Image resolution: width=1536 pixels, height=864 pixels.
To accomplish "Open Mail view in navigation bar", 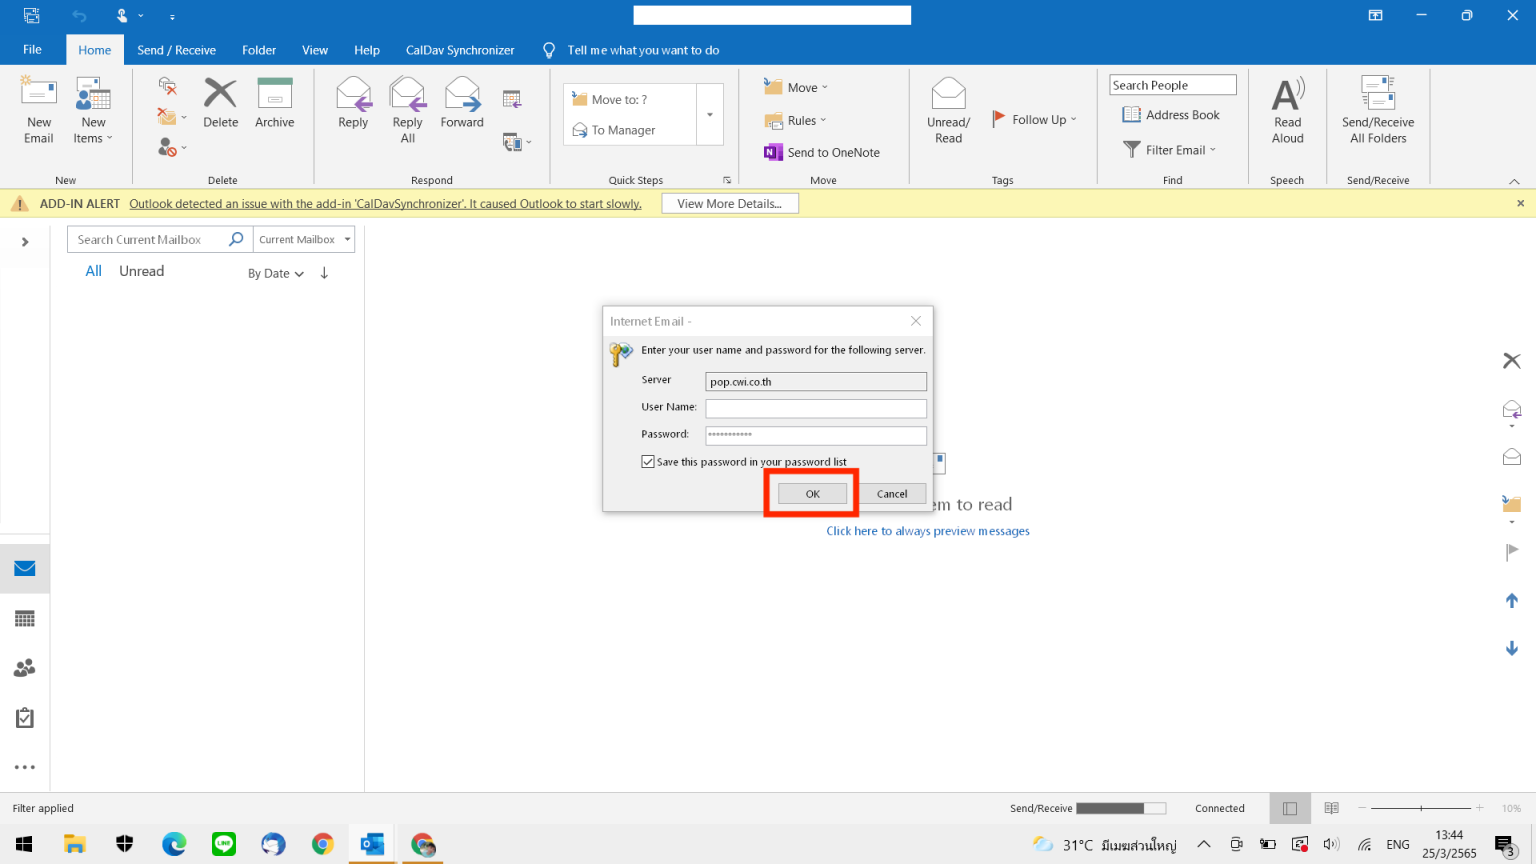I will tap(25, 569).
